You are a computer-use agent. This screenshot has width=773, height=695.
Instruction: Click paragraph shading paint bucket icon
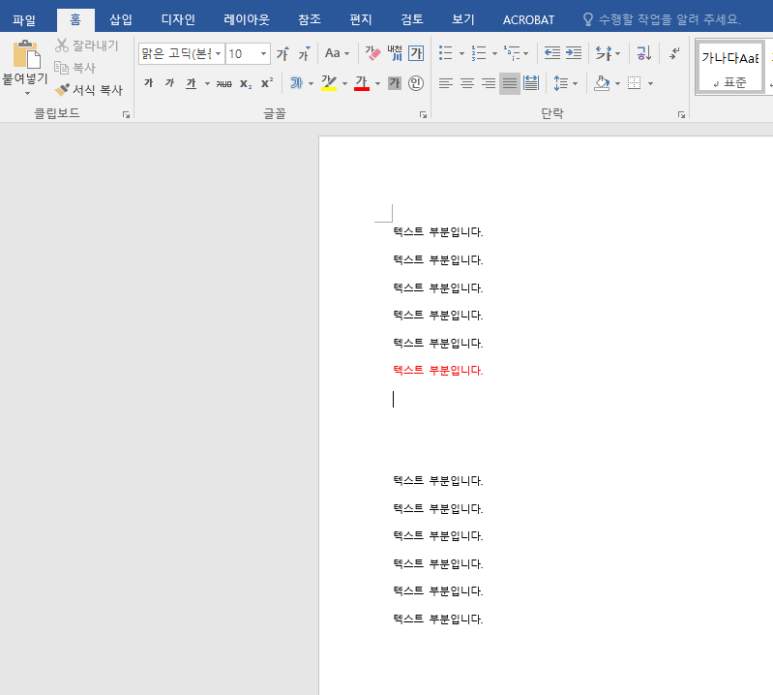601,83
